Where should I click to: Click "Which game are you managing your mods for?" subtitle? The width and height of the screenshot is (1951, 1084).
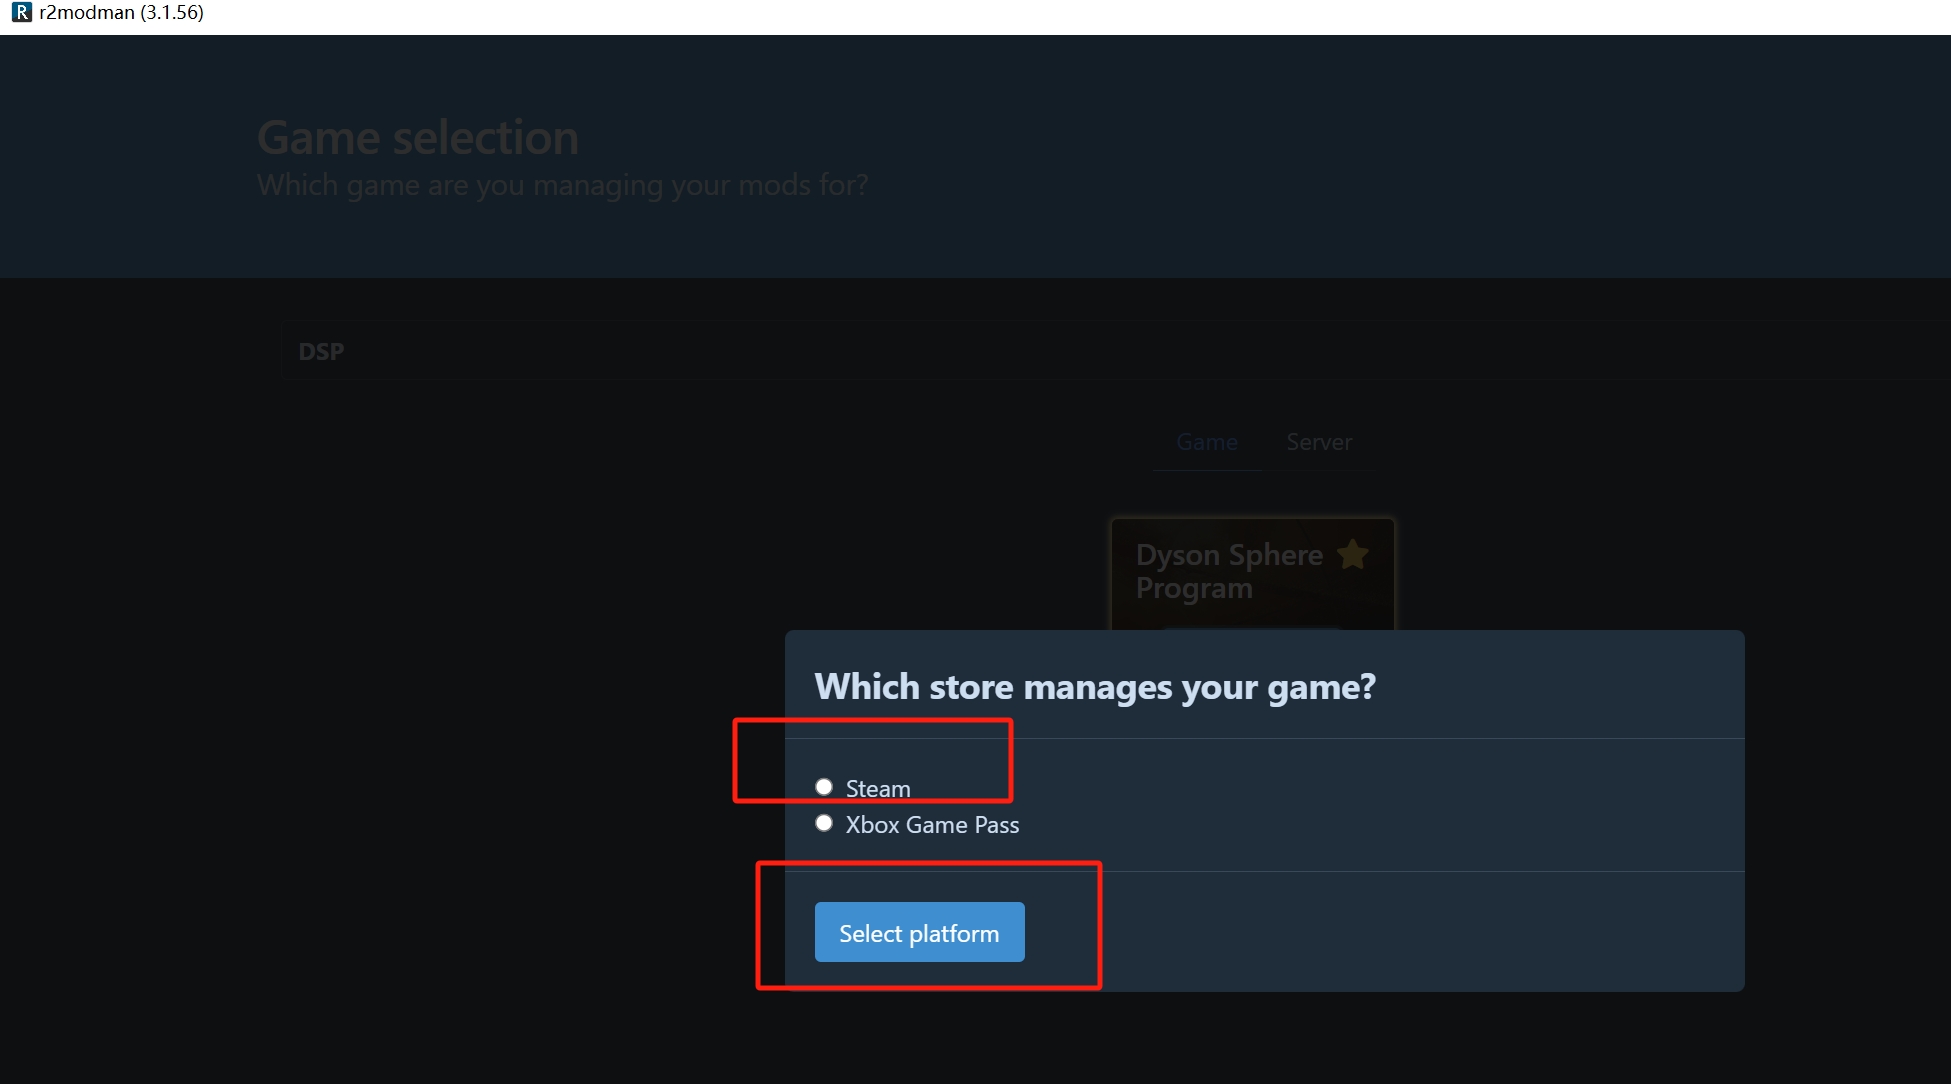(x=563, y=185)
